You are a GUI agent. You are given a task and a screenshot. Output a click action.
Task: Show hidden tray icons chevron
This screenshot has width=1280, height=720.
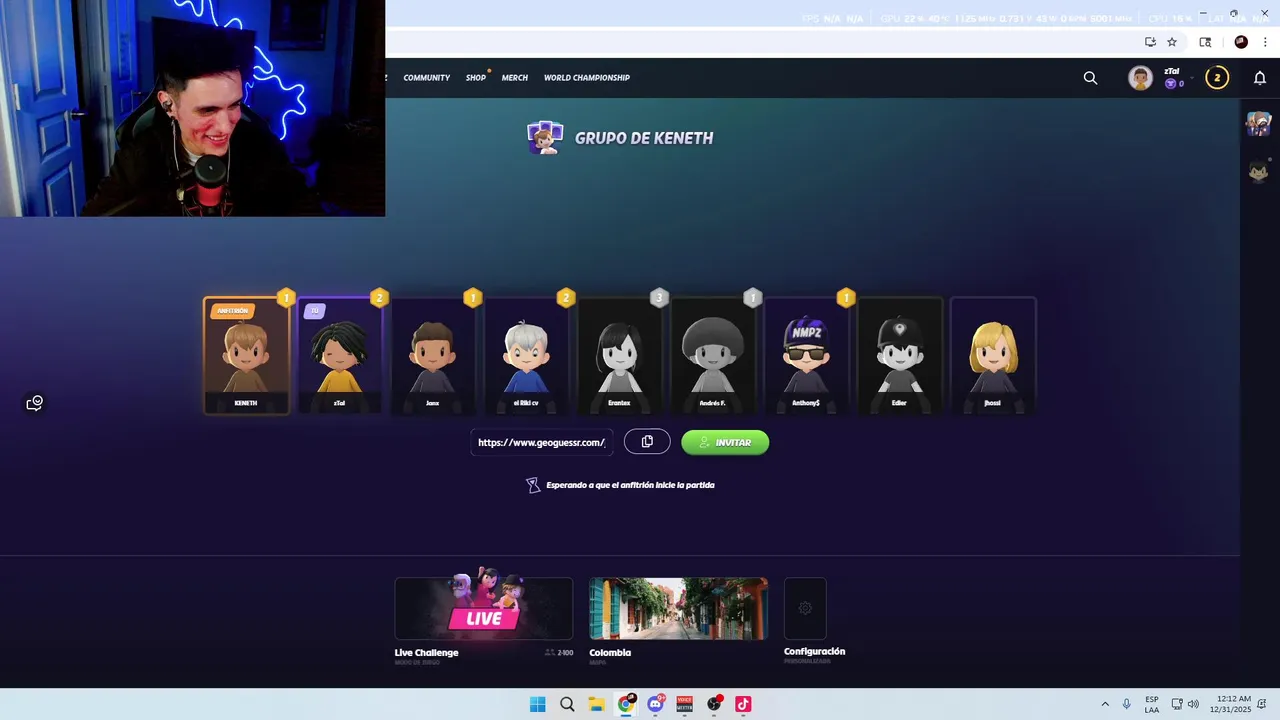pos(1105,704)
